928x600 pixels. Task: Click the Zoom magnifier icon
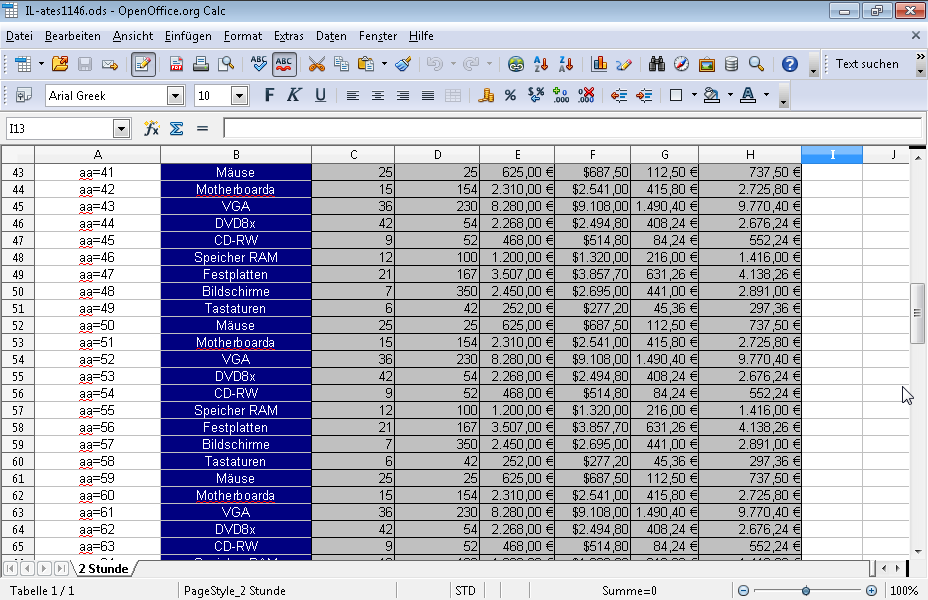click(756, 64)
